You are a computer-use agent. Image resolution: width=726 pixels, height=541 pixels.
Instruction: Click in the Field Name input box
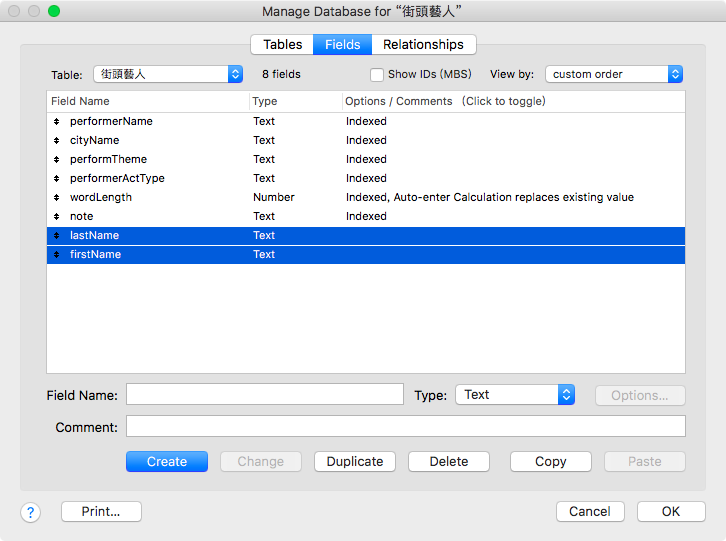click(265, 394)
